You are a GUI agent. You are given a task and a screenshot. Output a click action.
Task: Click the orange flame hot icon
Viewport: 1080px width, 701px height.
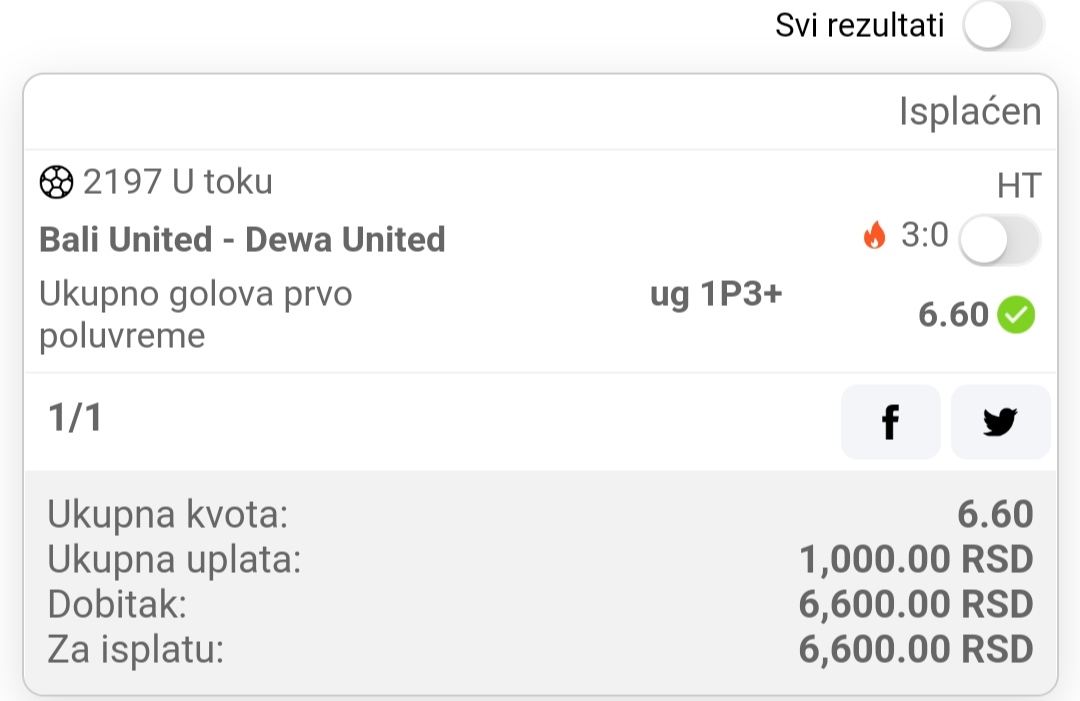coord(875,236)
